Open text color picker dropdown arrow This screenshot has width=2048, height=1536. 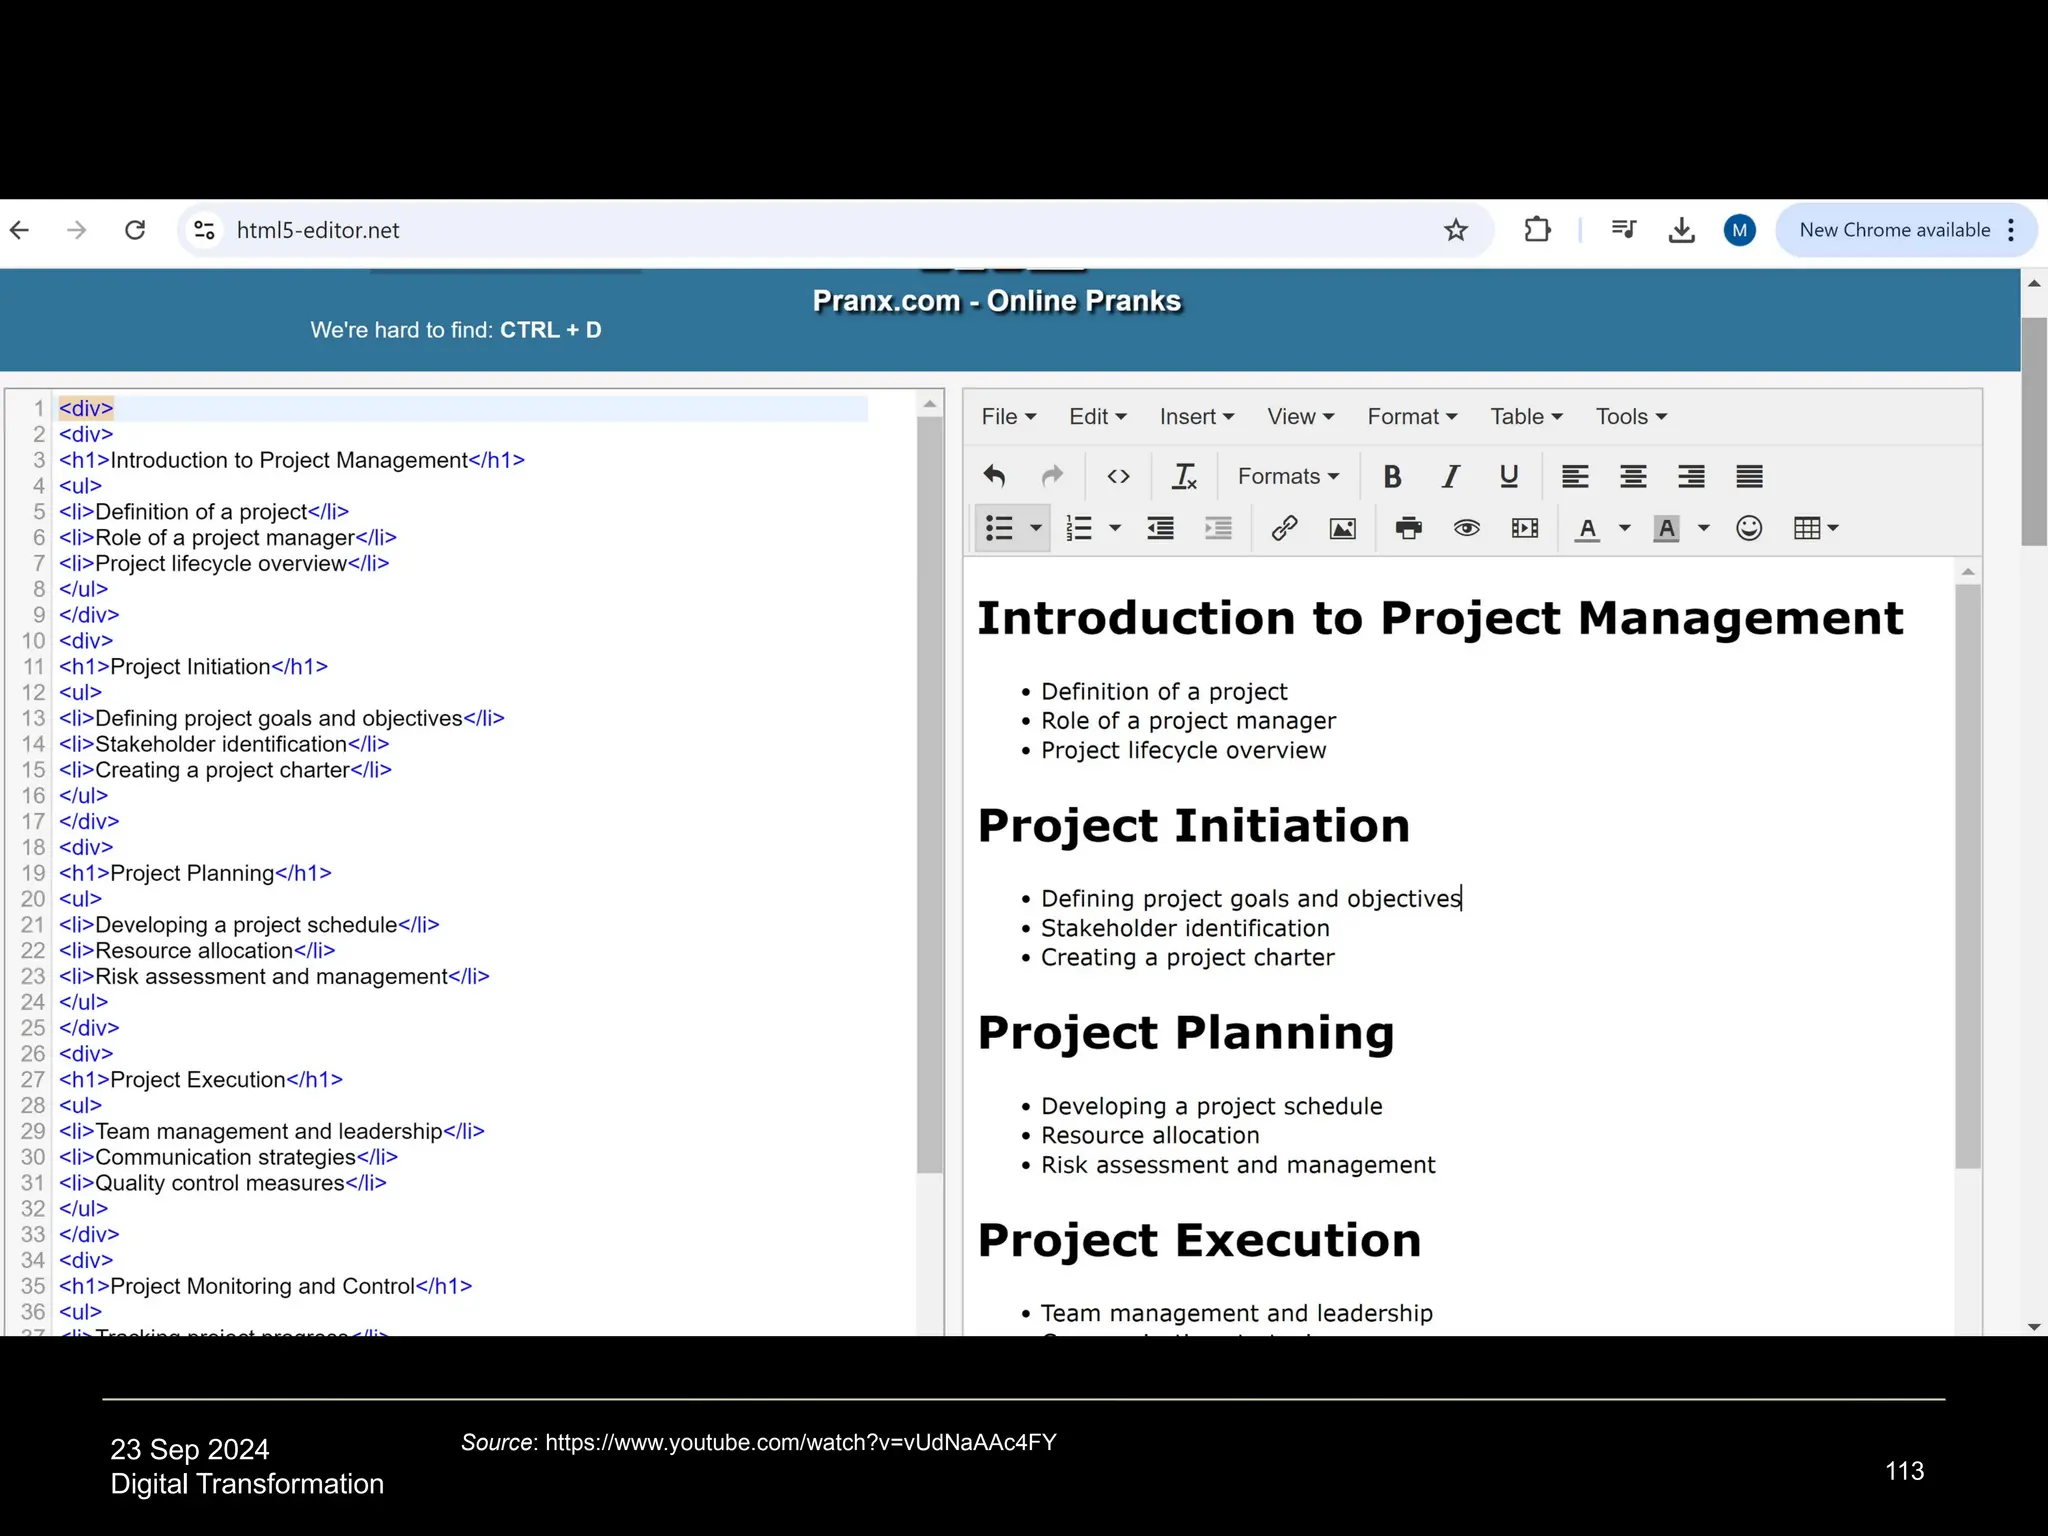(x=1625, y=528)
